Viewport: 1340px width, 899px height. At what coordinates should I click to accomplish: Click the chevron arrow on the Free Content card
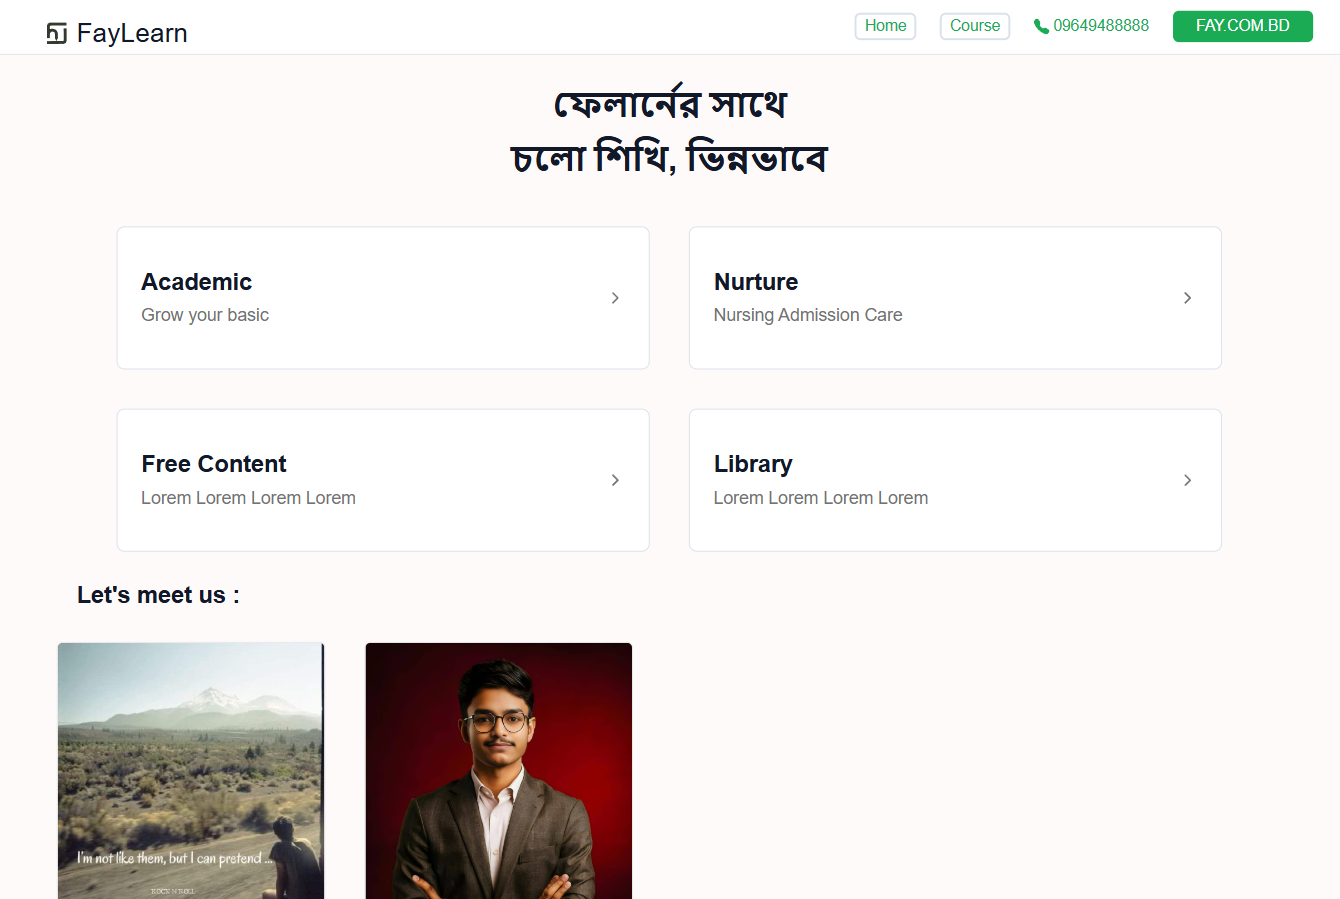pyautogui.click(x=615, y=480)
